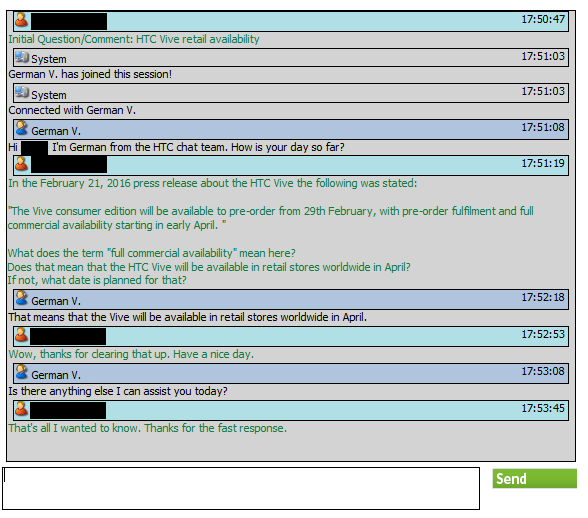Image resolution: width=588 pixels, height=518 pixels.
Task: Click the System icon above 'has joined this session'
Action: tap(22, 57)
